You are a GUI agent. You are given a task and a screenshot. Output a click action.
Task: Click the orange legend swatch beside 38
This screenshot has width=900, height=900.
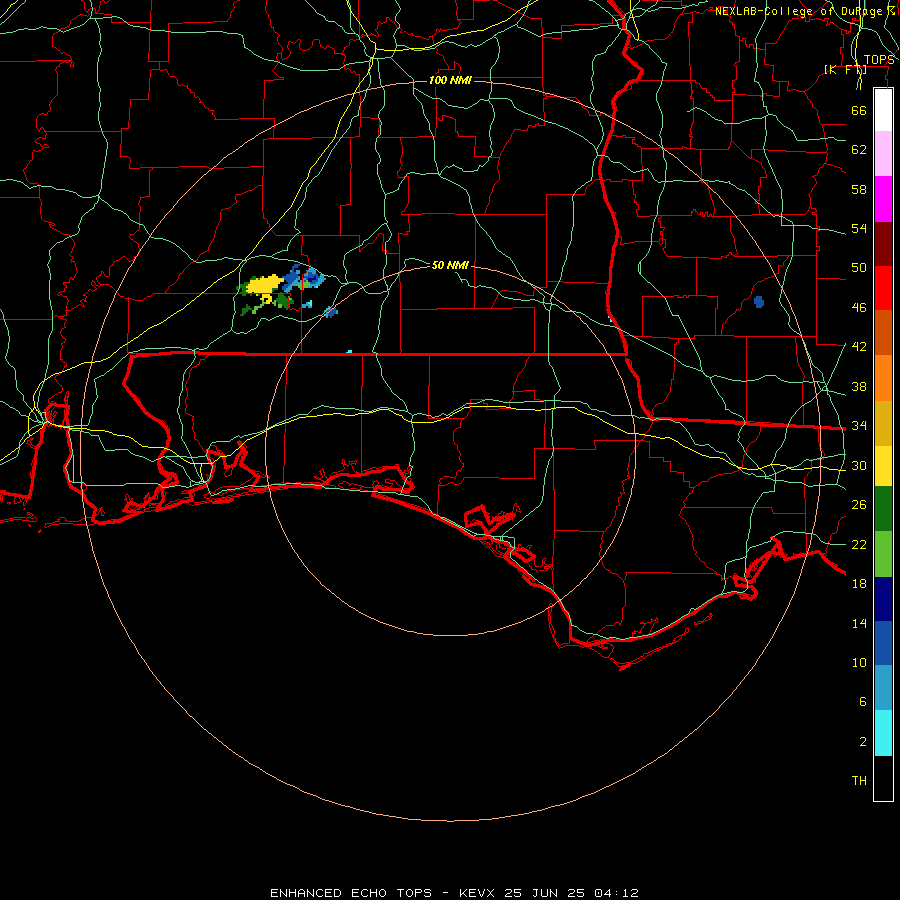pos(883,378)
